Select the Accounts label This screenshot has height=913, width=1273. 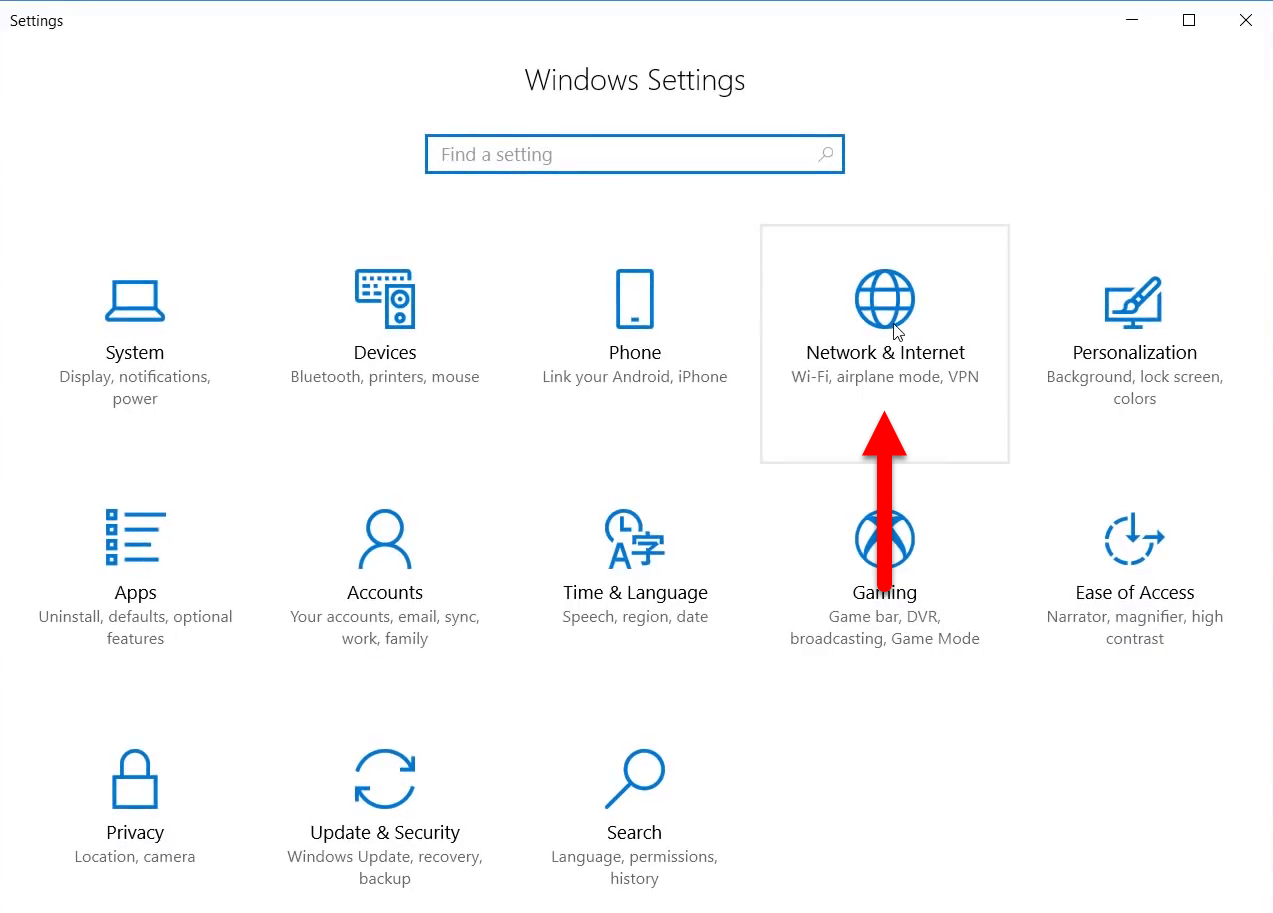385,592
